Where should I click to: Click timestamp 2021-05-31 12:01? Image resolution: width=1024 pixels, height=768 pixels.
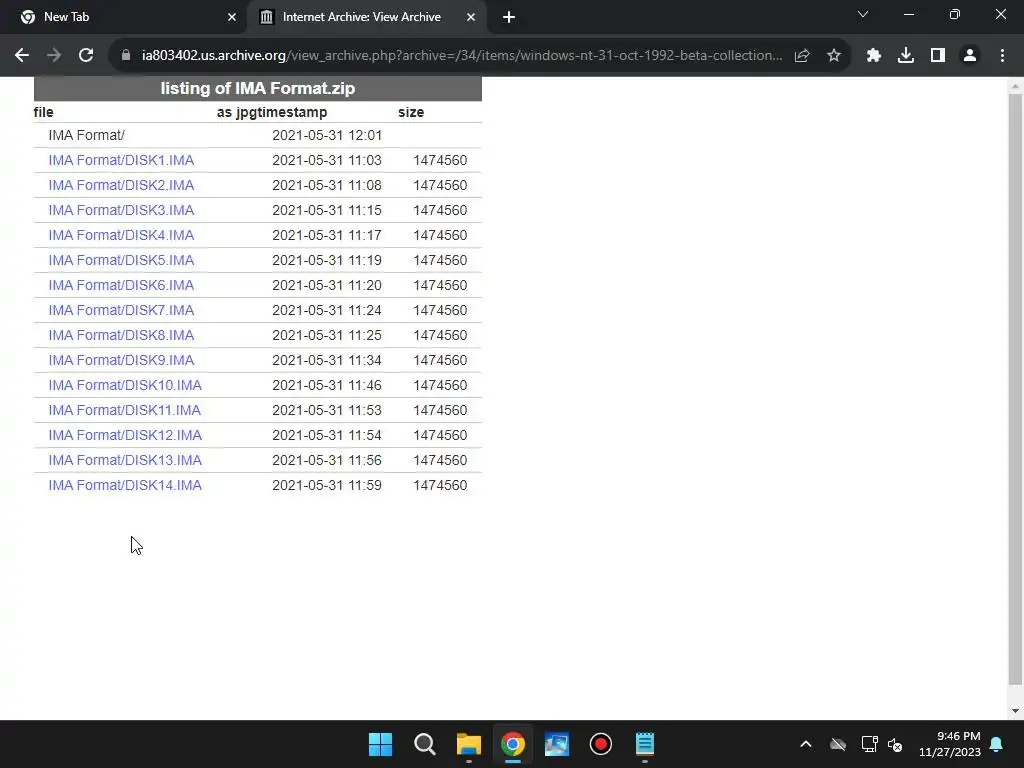click(327, 135)
